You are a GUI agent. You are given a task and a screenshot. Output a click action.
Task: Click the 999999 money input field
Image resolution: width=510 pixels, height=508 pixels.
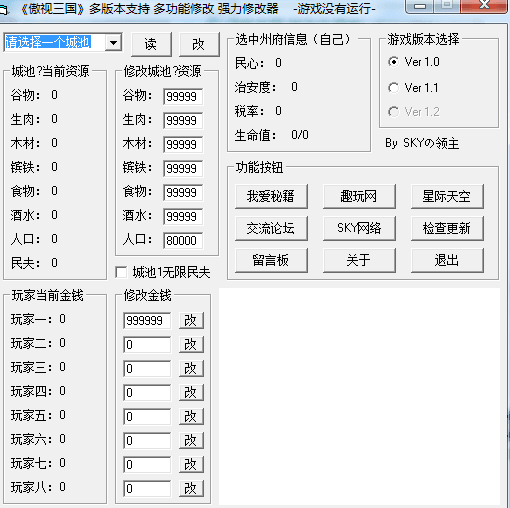click(147, 321)
